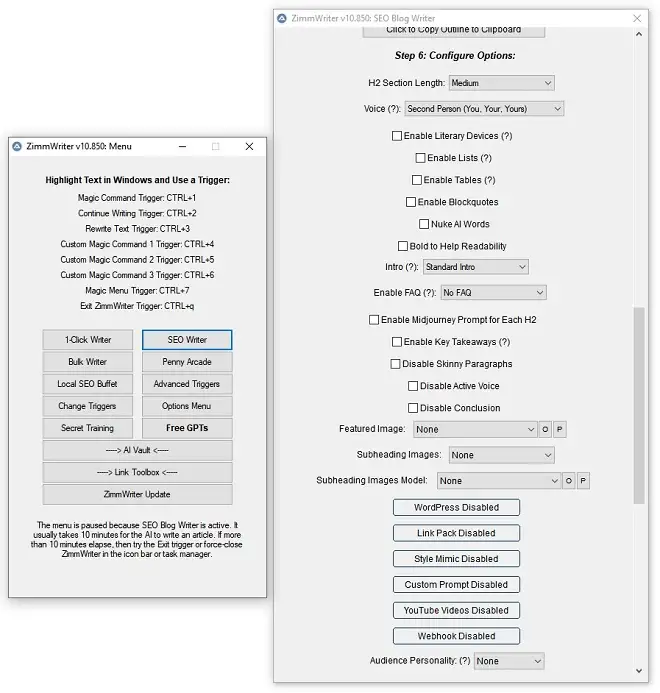Click Style Mimic Disabled button
The height and width of the screenshot is (693, 660).
456,559
